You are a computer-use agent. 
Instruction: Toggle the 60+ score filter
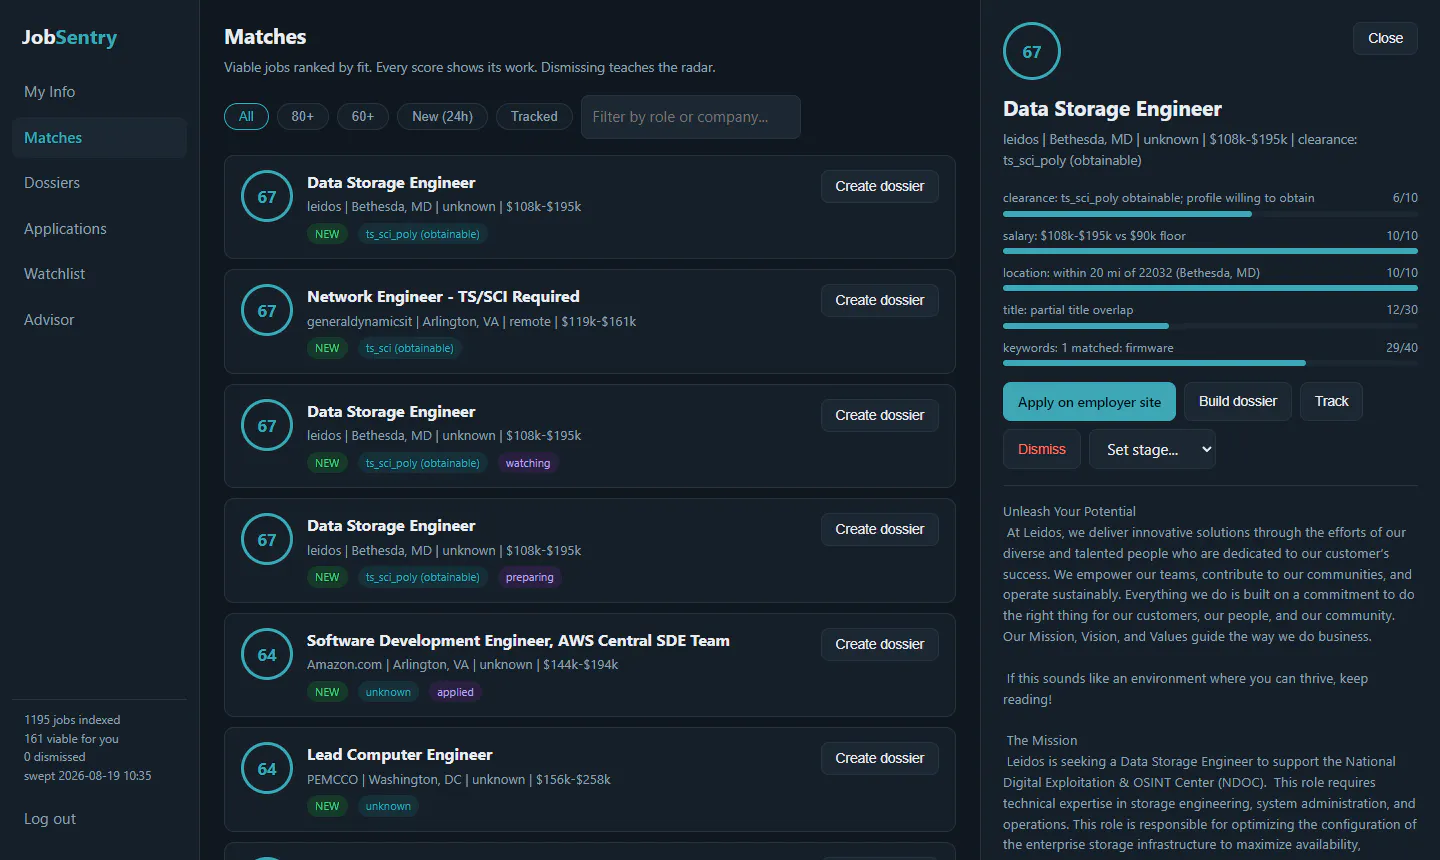point(363,117)
